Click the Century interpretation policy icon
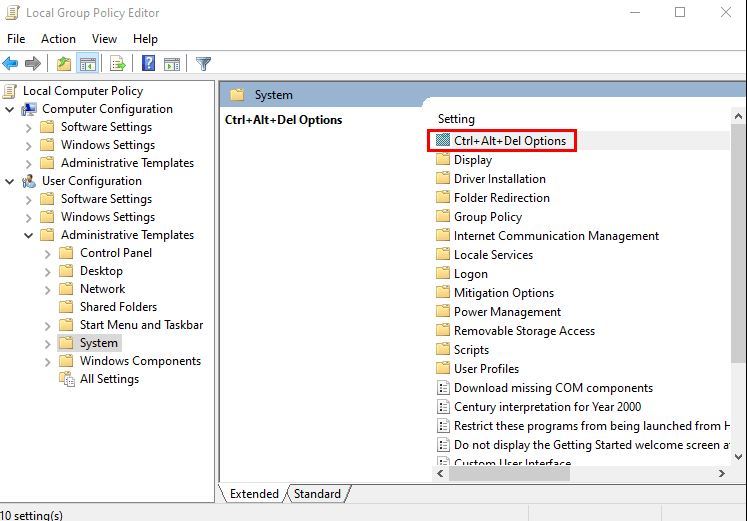This screenshot has height=521, width=747. (443, 407)
